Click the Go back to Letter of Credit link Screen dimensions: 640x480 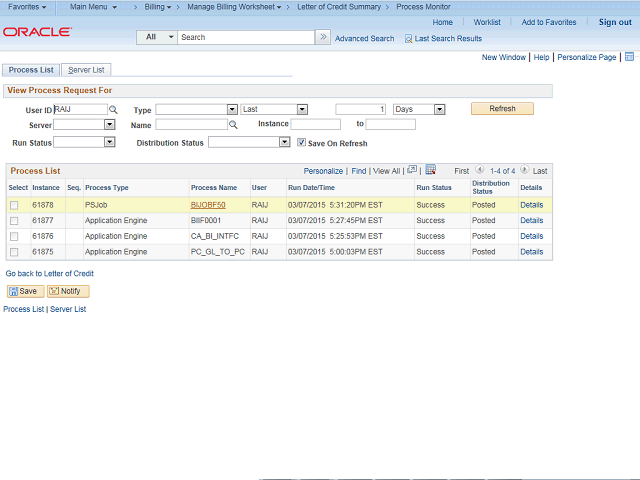50,273
